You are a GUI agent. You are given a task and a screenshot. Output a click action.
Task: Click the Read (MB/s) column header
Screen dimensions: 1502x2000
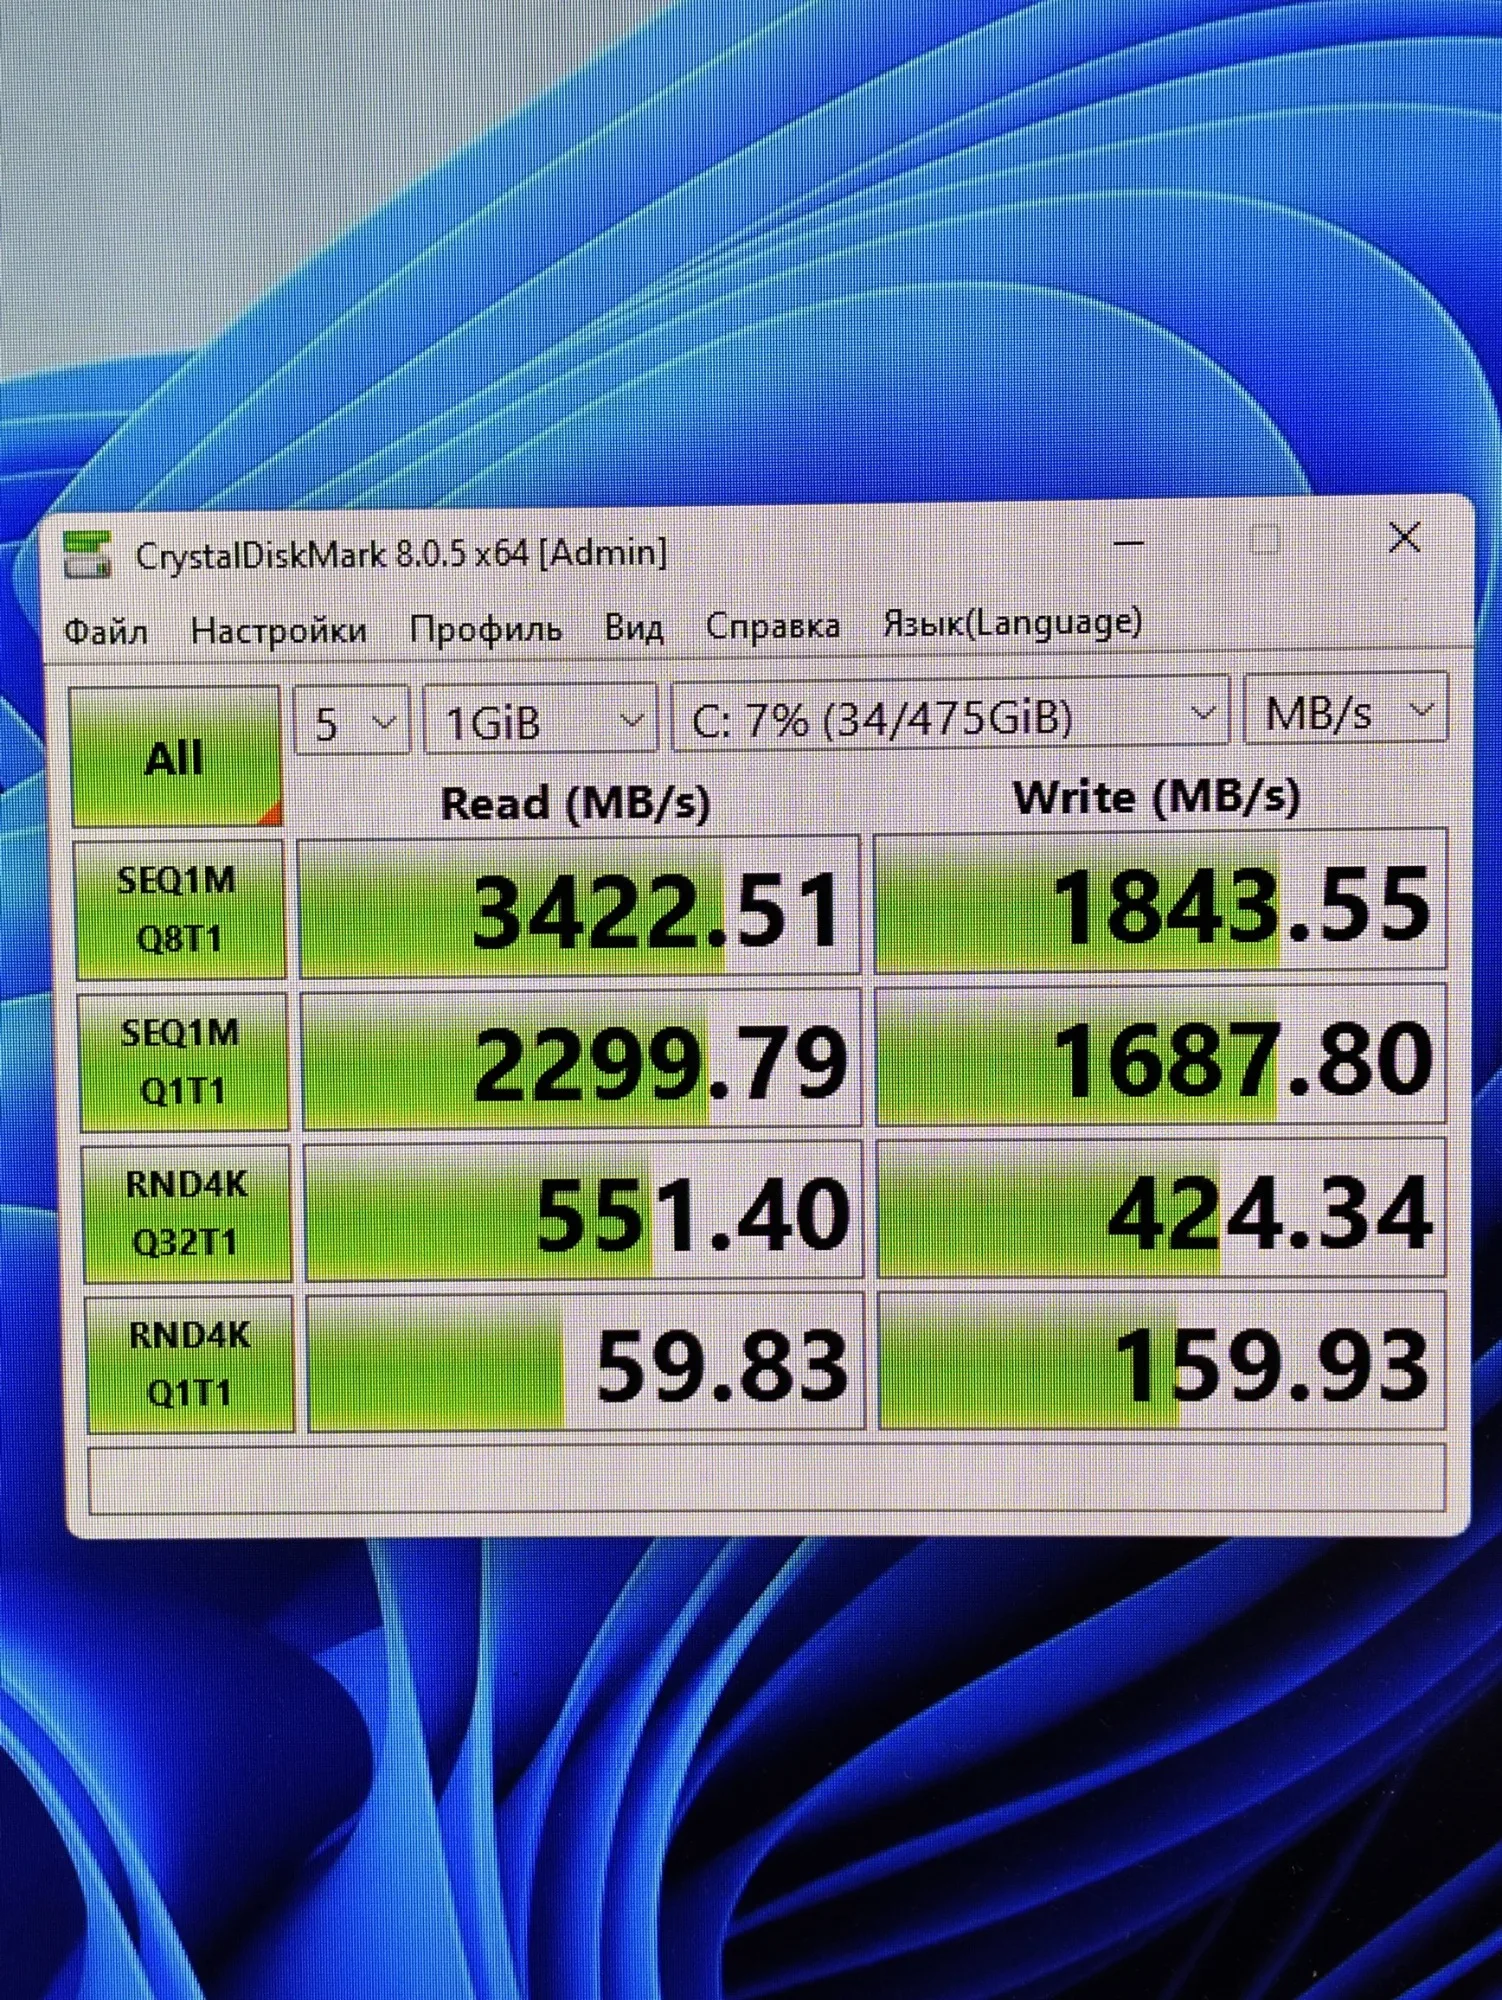pyautogui.click(x=575, y=803)
